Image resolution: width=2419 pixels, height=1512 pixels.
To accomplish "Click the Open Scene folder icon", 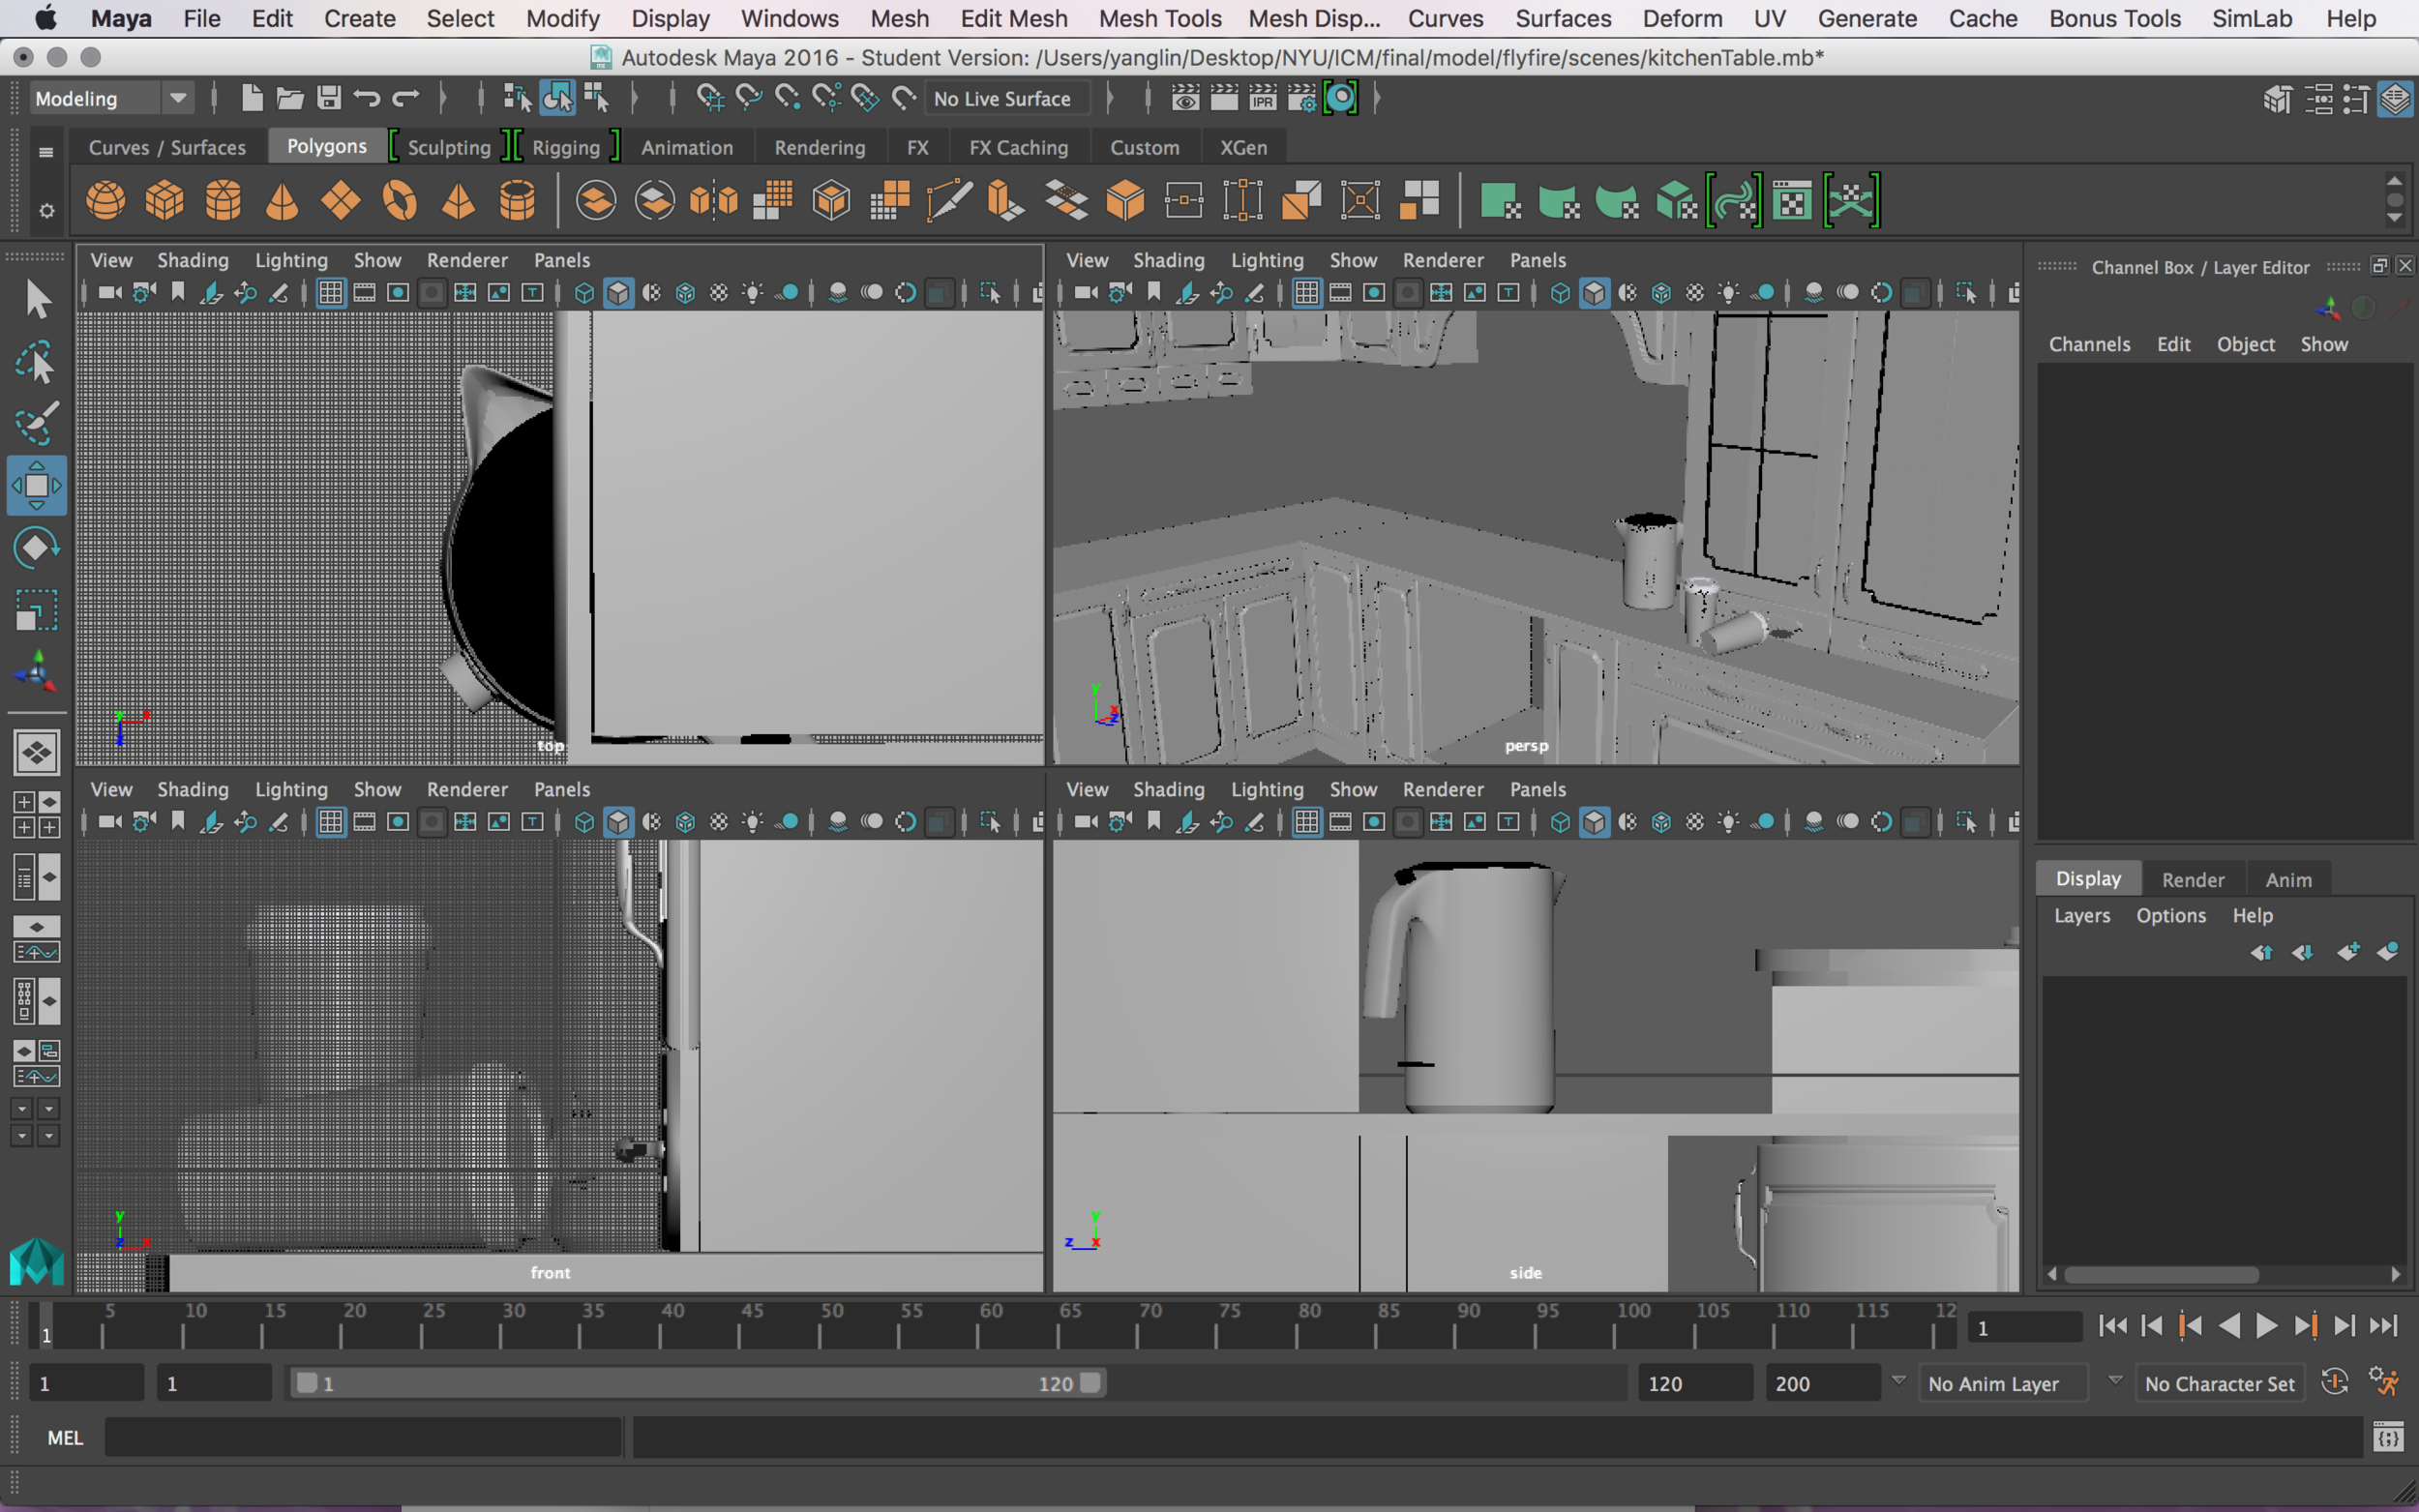I will [x=290, y=98].
